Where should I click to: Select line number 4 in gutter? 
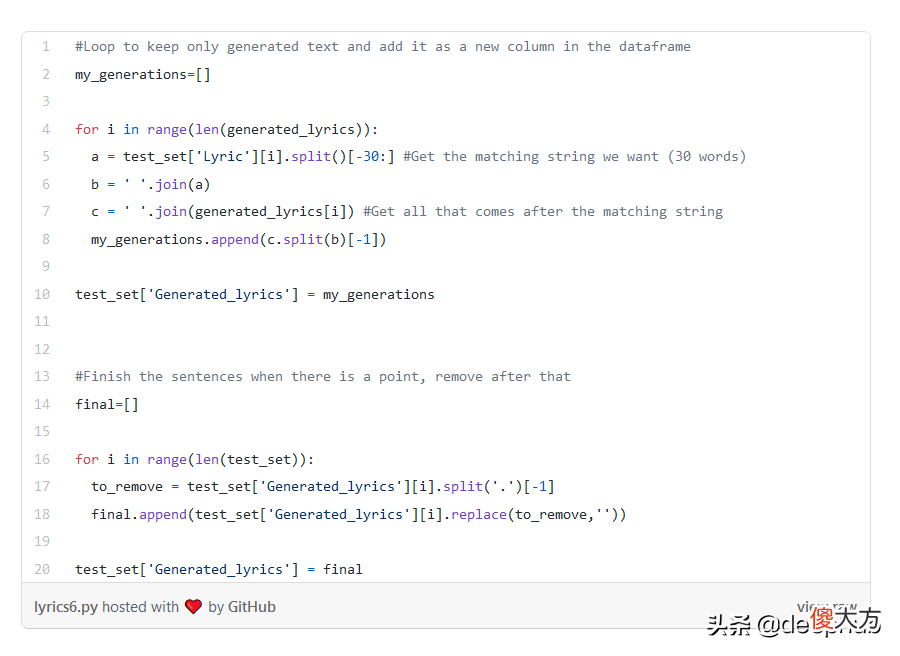(x=46, y=129)
